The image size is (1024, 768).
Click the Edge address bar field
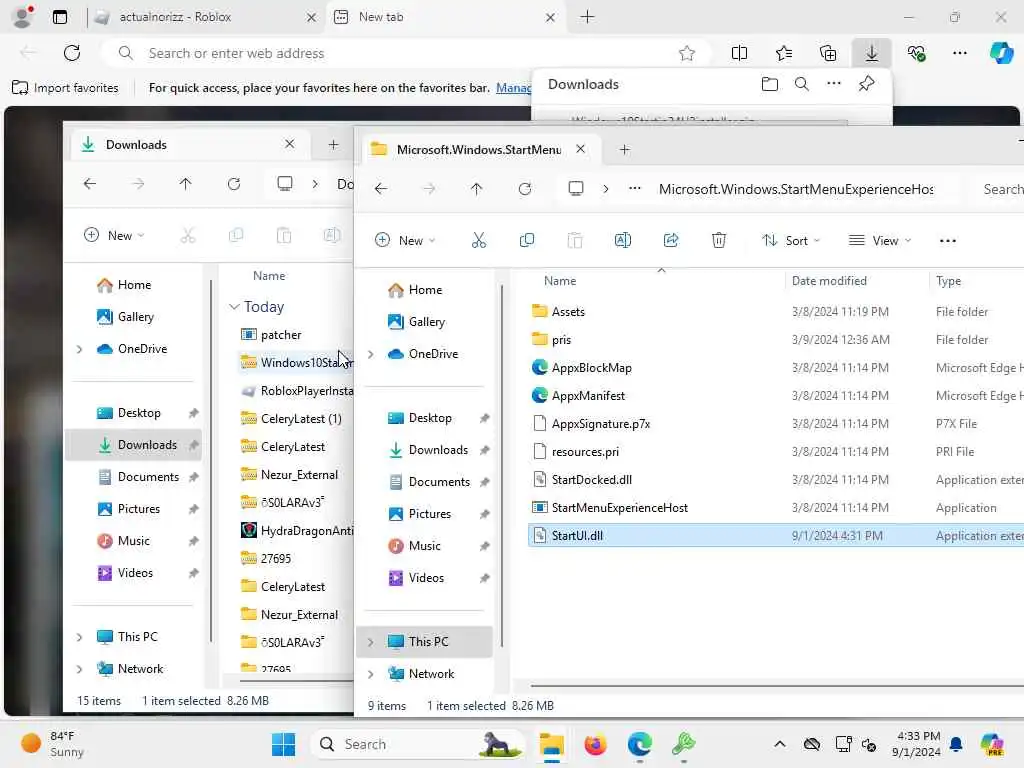click(x=405, y=54)
